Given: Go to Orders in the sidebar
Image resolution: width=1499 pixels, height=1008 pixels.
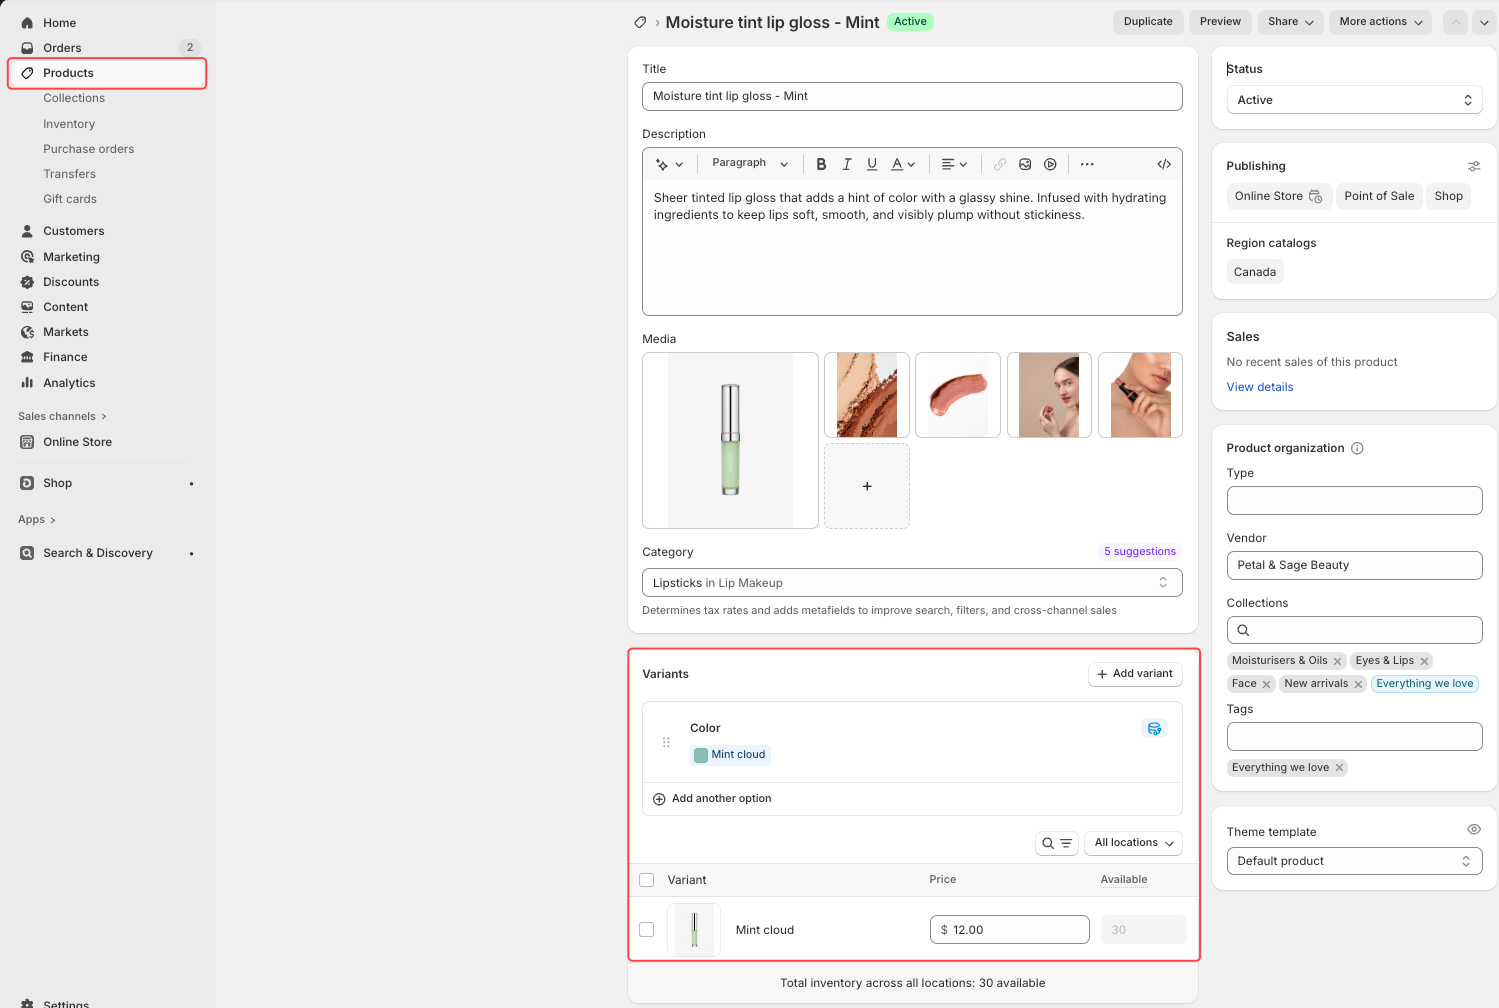Looking at the screenshot, I should tap(62, 48).
